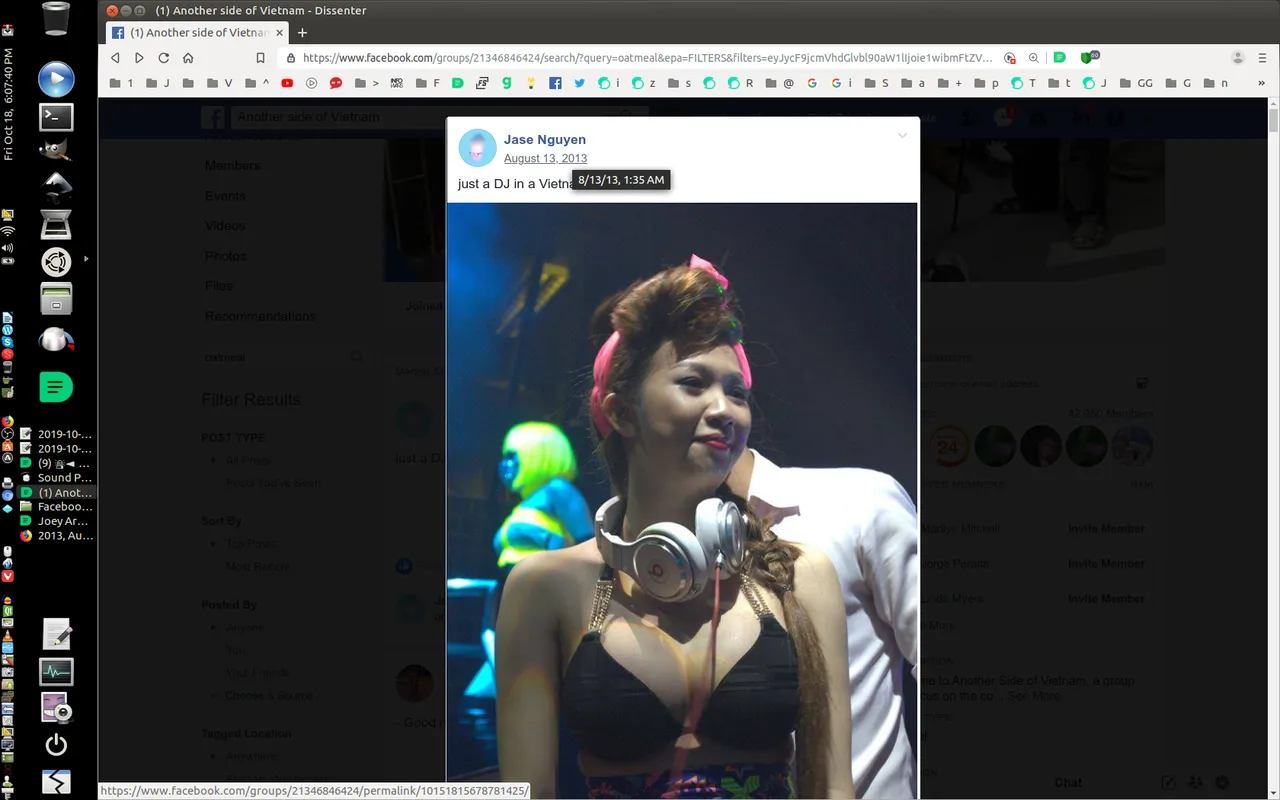
Task: Open the red chat bubble bookmark icon
Action: [x=336, y=83]
